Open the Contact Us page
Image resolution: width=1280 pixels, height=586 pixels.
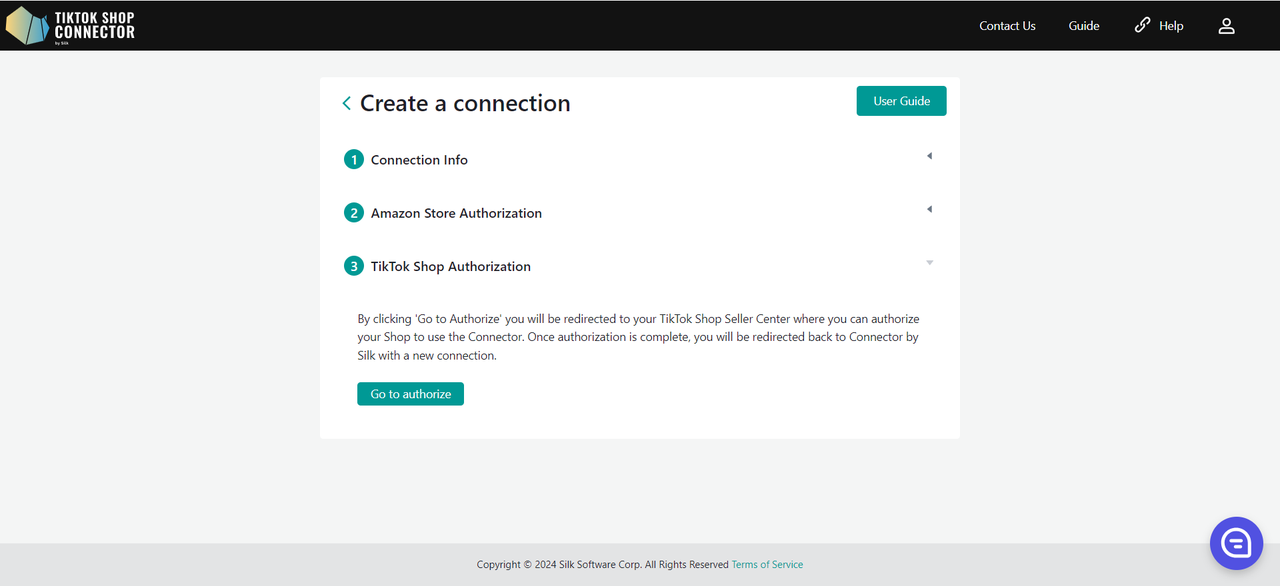(x=1007, y=26)
